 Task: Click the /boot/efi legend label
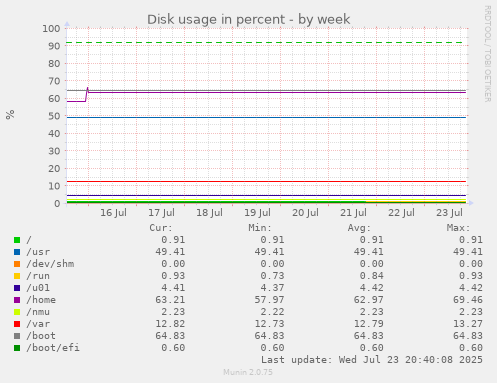click(53, 348)
